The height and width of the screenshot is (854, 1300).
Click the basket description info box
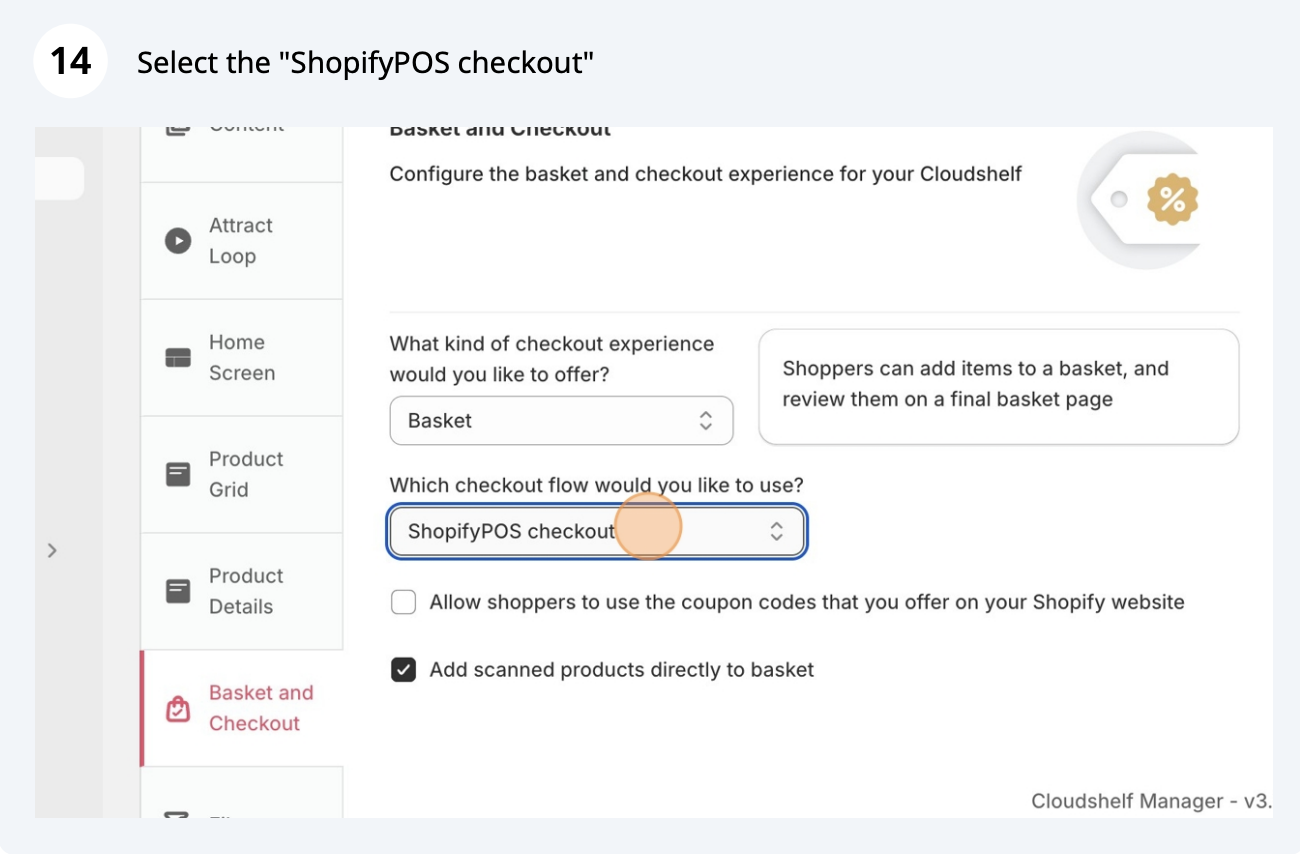[999, 387]
